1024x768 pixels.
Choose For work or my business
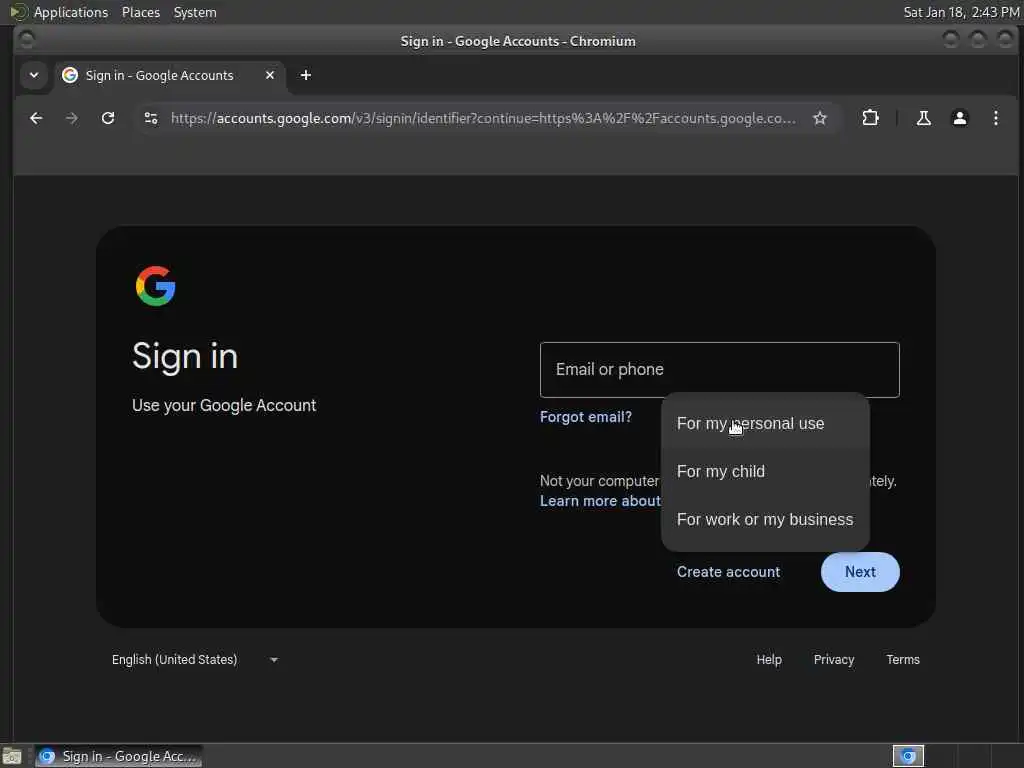[765, 519]
